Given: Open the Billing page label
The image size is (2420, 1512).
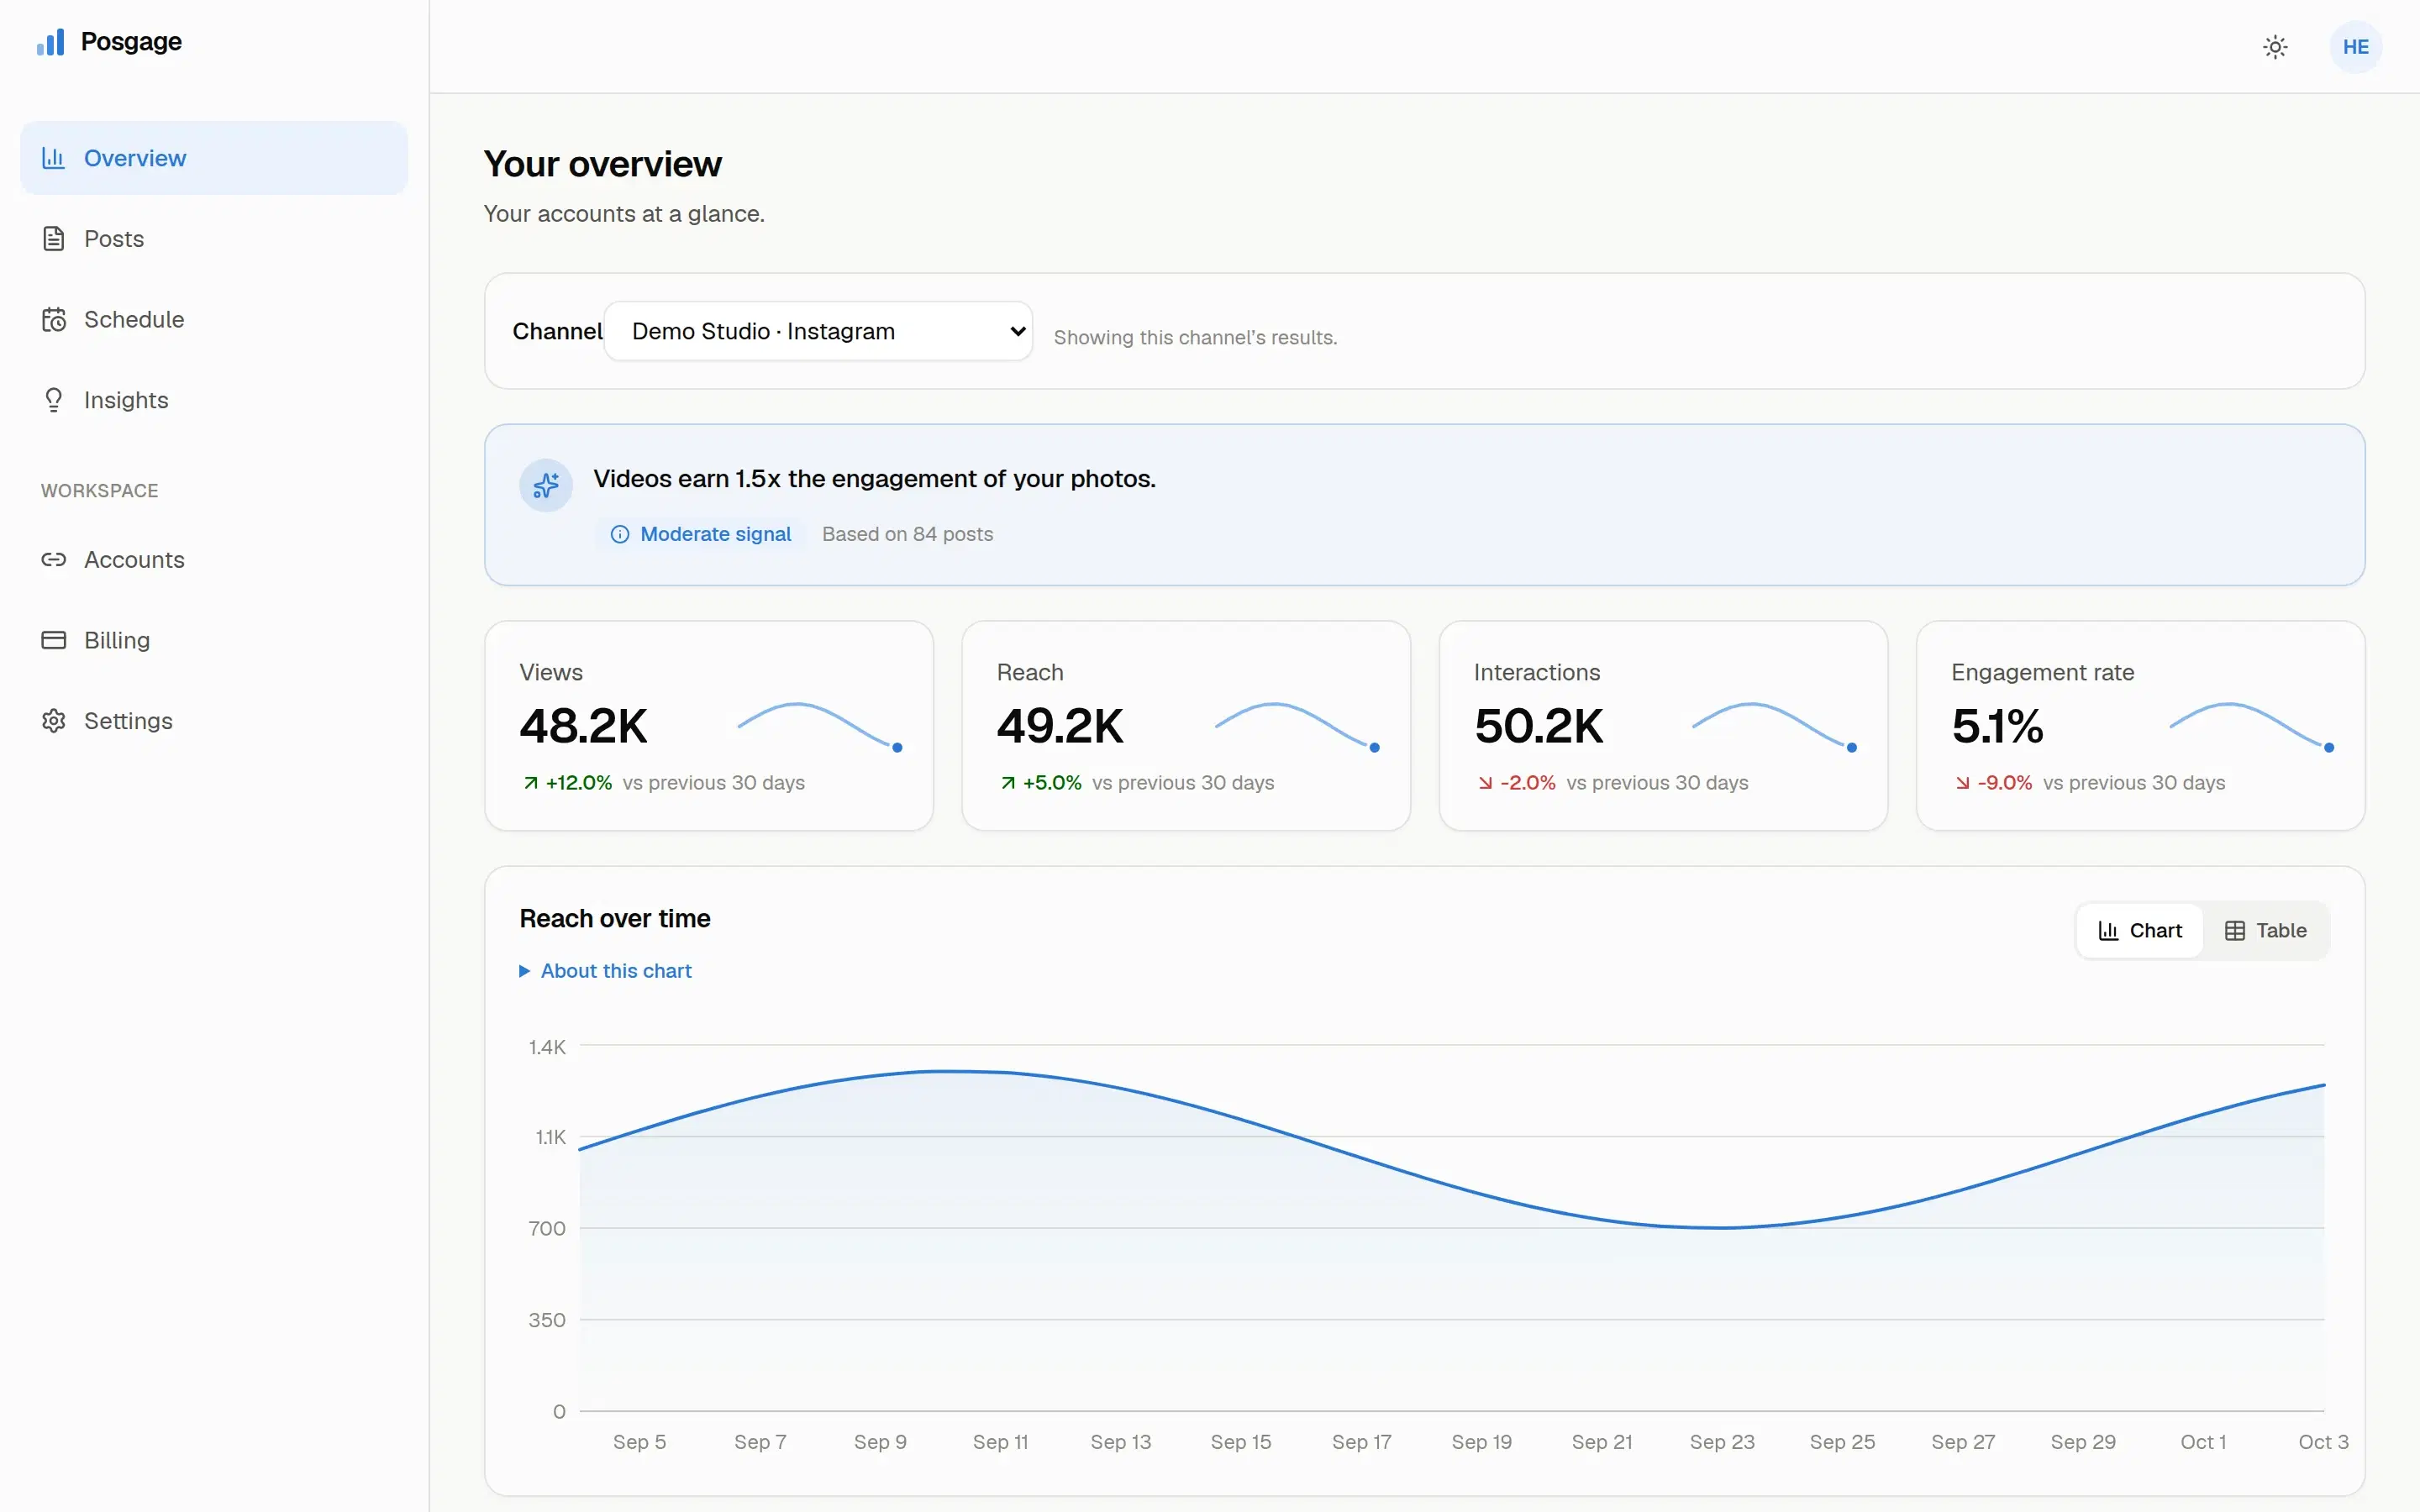Looking at the screenshot, I should pos(117,640).
